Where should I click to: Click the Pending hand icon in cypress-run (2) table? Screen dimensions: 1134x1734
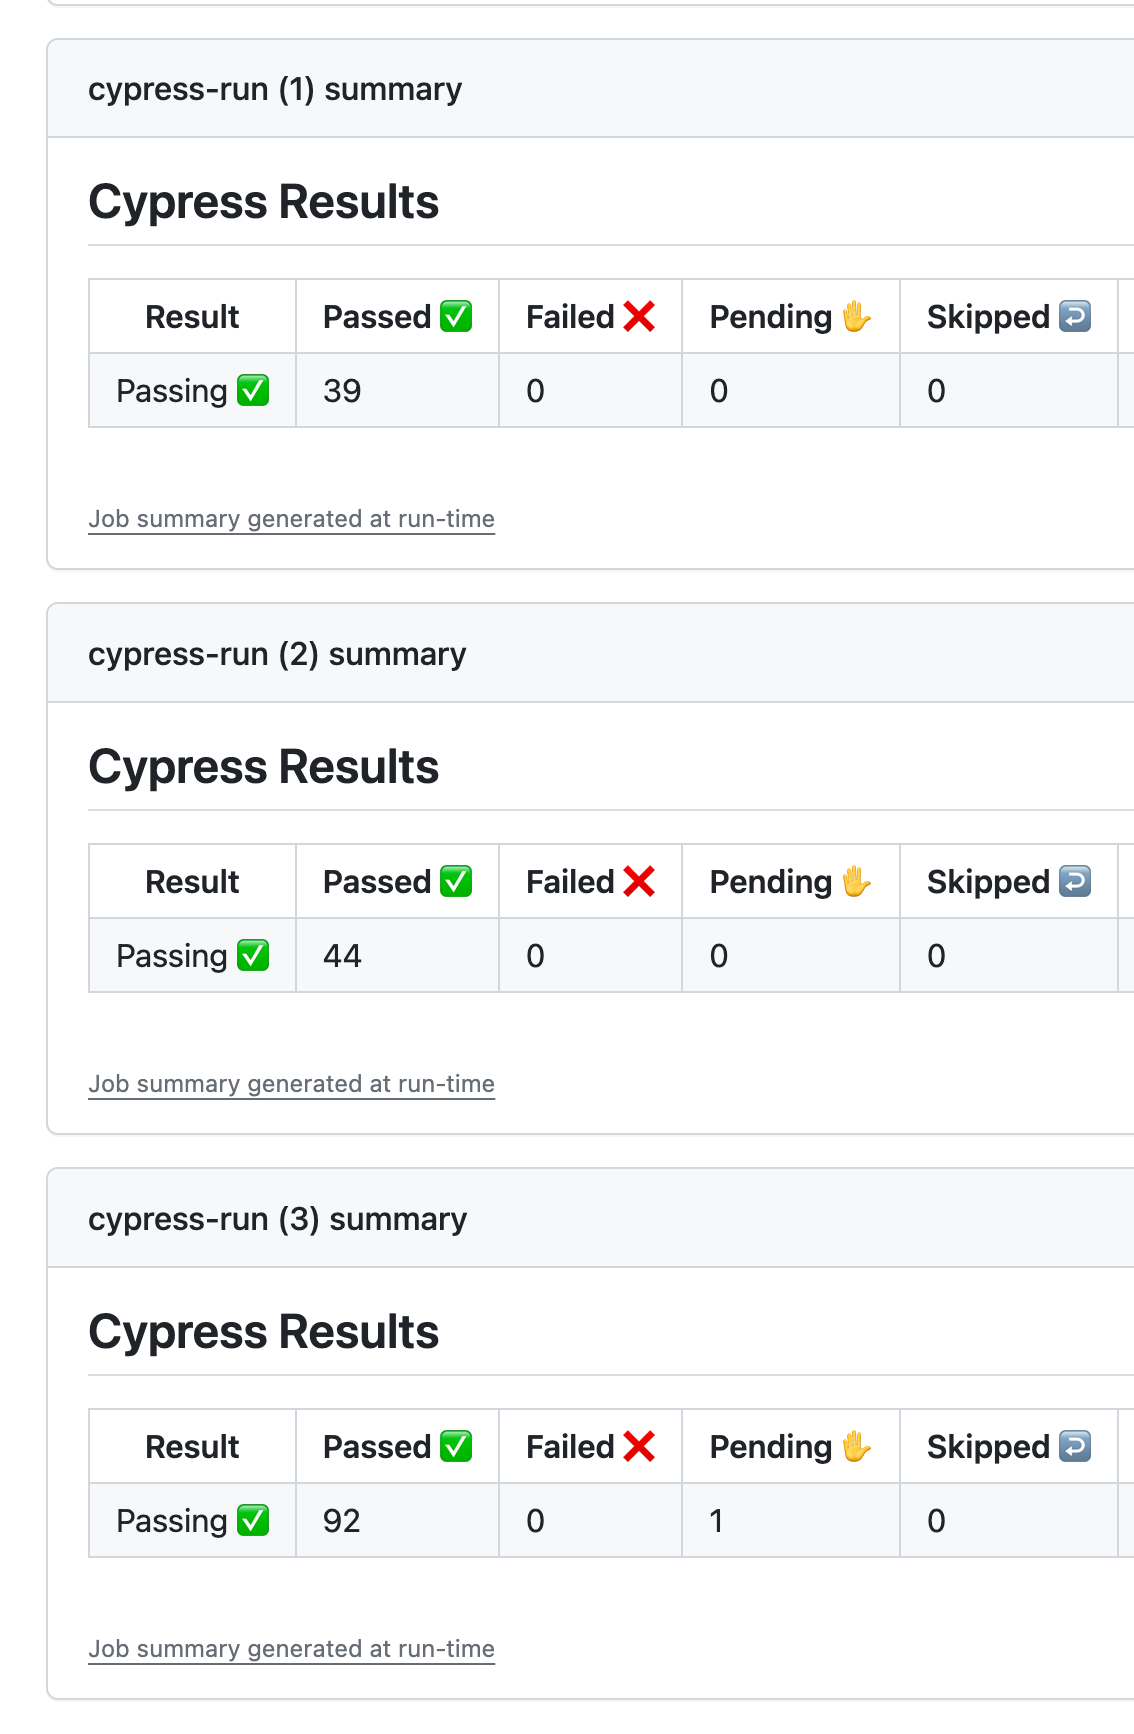tap(856, 882)
